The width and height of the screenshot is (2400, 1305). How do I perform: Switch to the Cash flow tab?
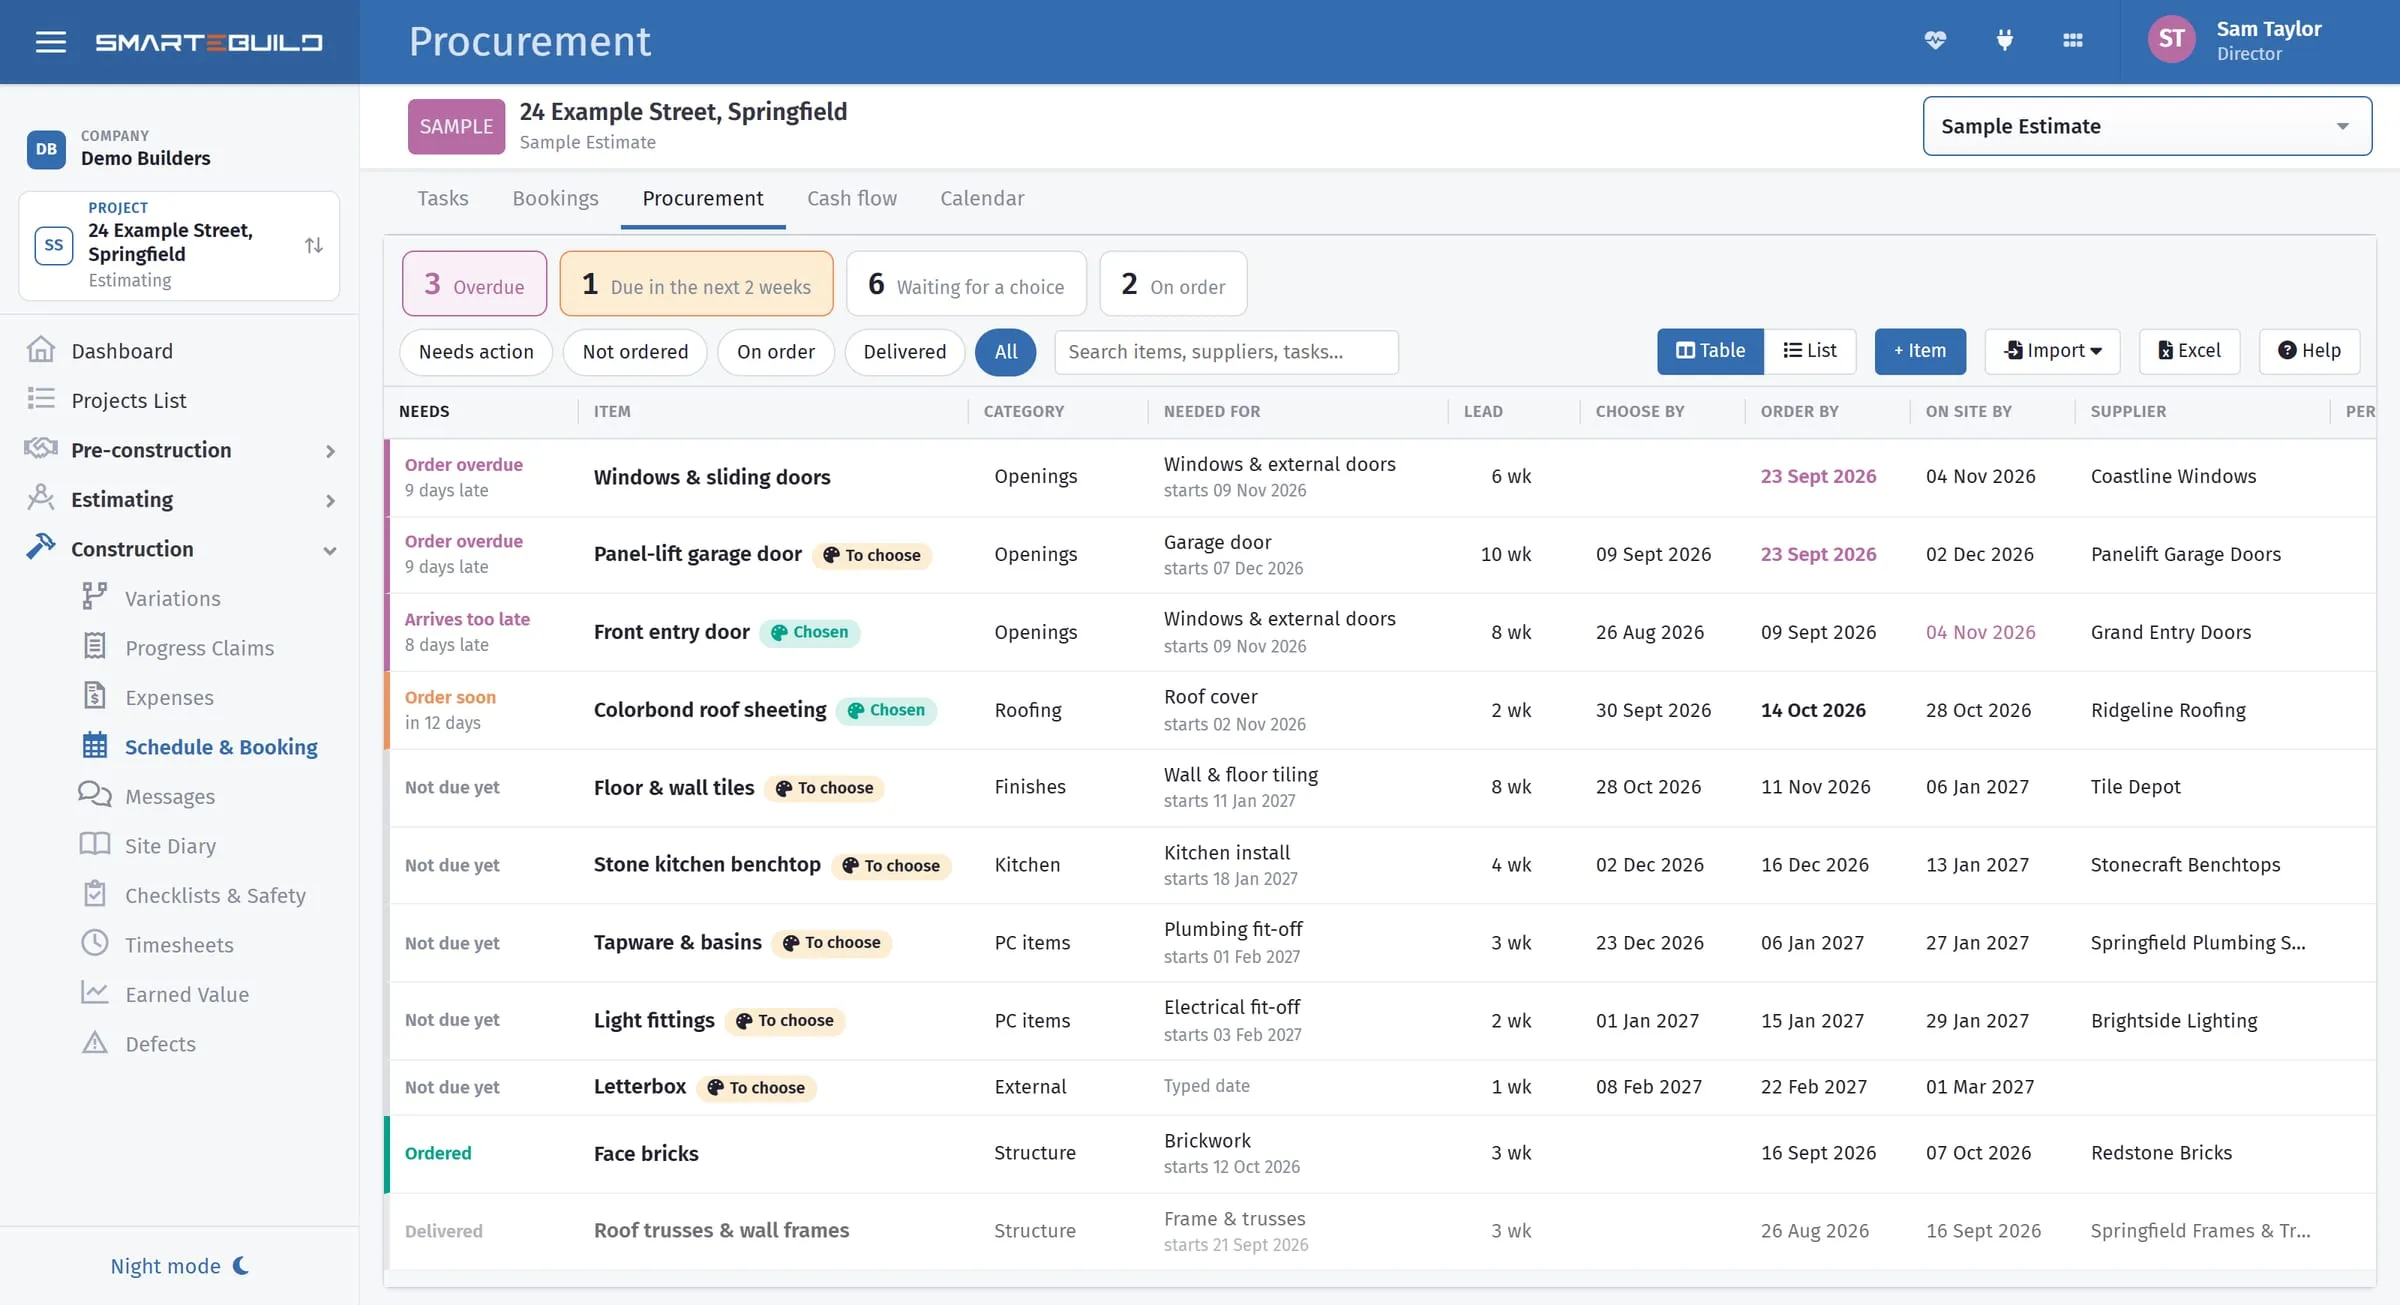click(852, 198)
